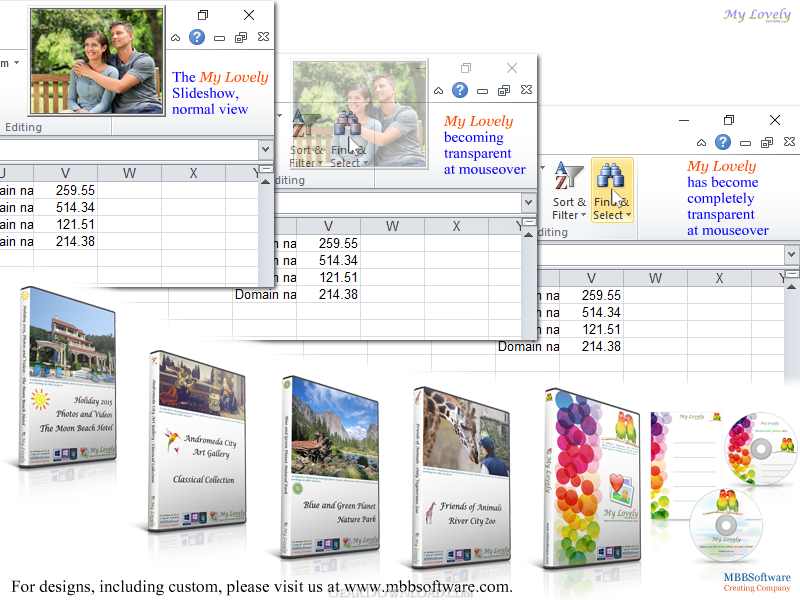Collapse the ribbon in completely transparent window
The width and height of the screenshot is (800, 600).
[702, 143]
